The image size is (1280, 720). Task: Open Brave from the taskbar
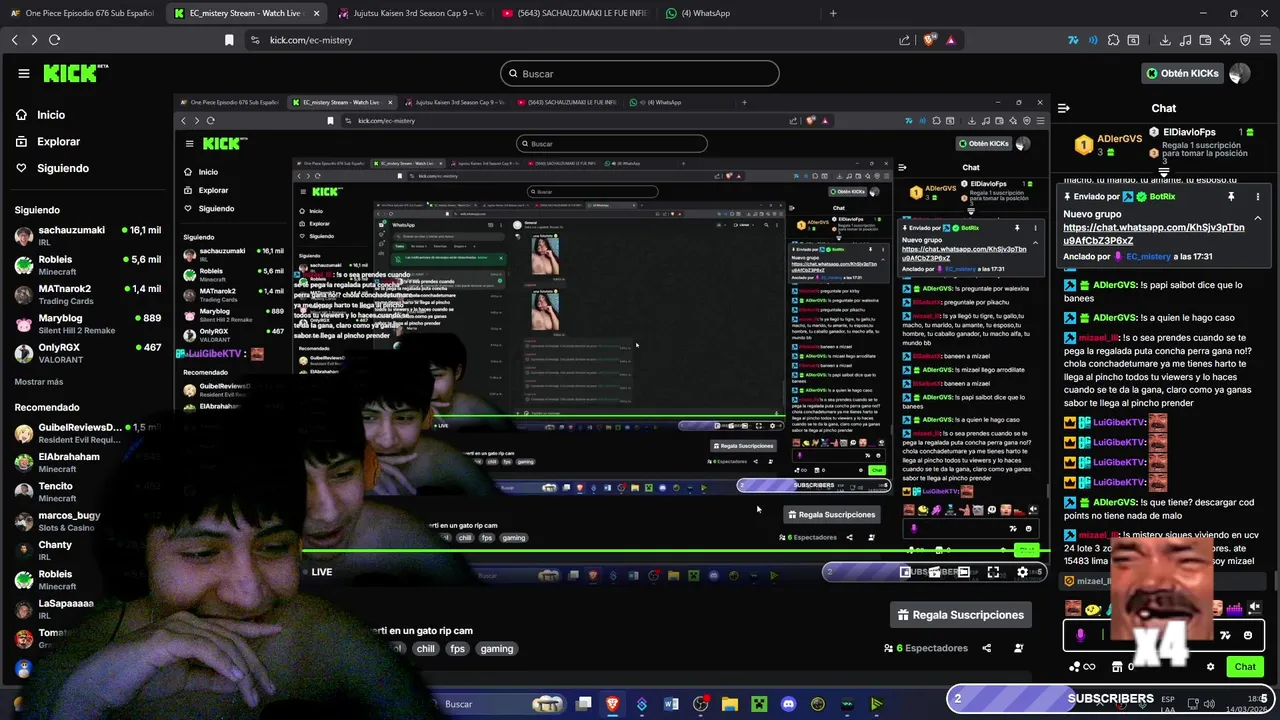pyautogui.click(x=613, y=704)
